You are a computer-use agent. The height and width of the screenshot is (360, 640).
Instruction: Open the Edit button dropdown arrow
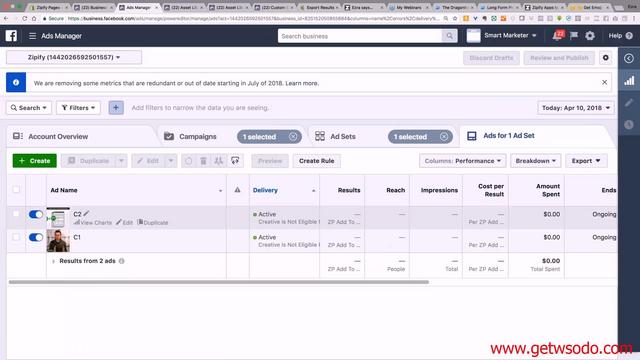171,161
